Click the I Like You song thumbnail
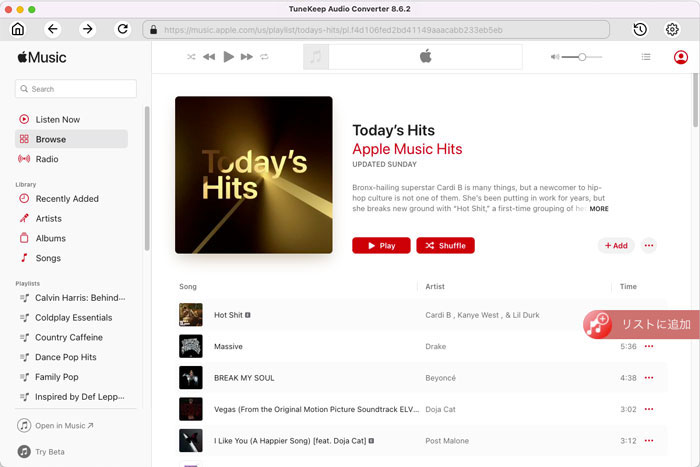Image resolution: width=700 pixels, height=467 pixels. tap(191, 441)
